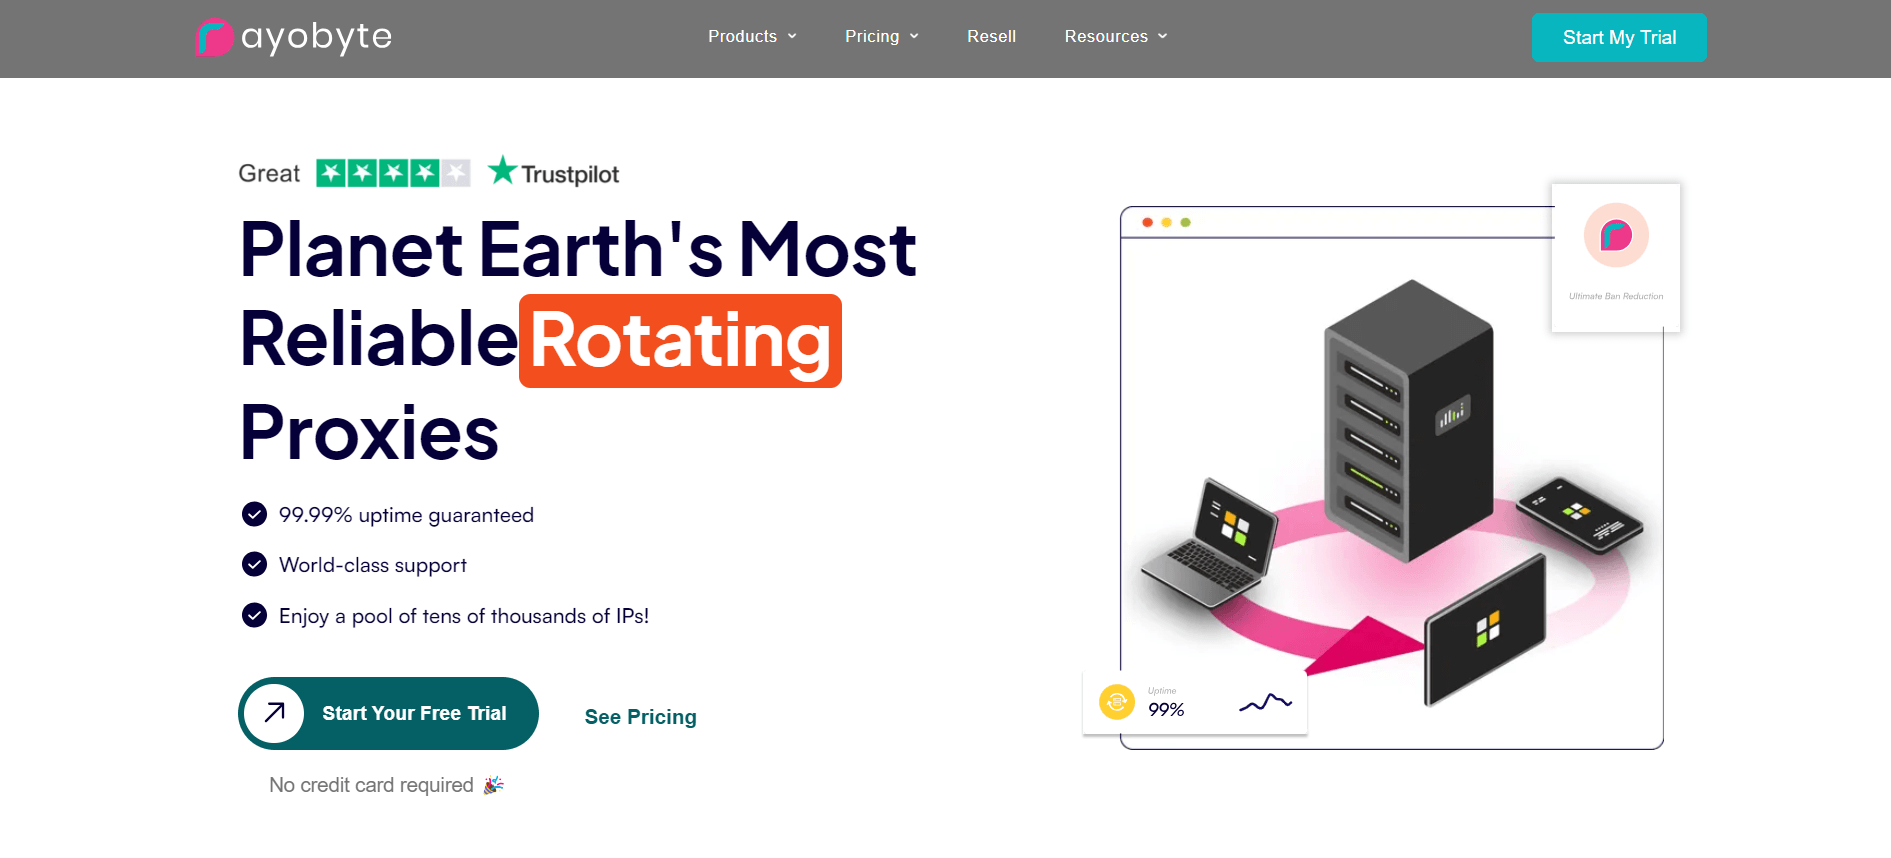Screen dimensions: 1891x858
Task: Click the checkmark beside 99.99% uptime guaranteed
Action: click(255, 514)
